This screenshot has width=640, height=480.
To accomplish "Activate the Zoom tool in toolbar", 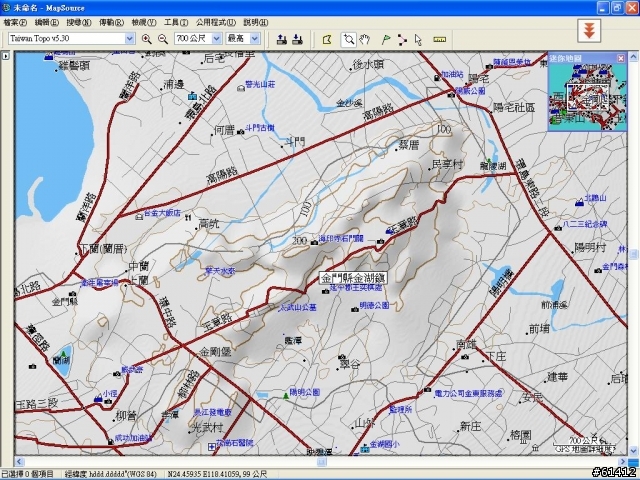I will [349, 40].
